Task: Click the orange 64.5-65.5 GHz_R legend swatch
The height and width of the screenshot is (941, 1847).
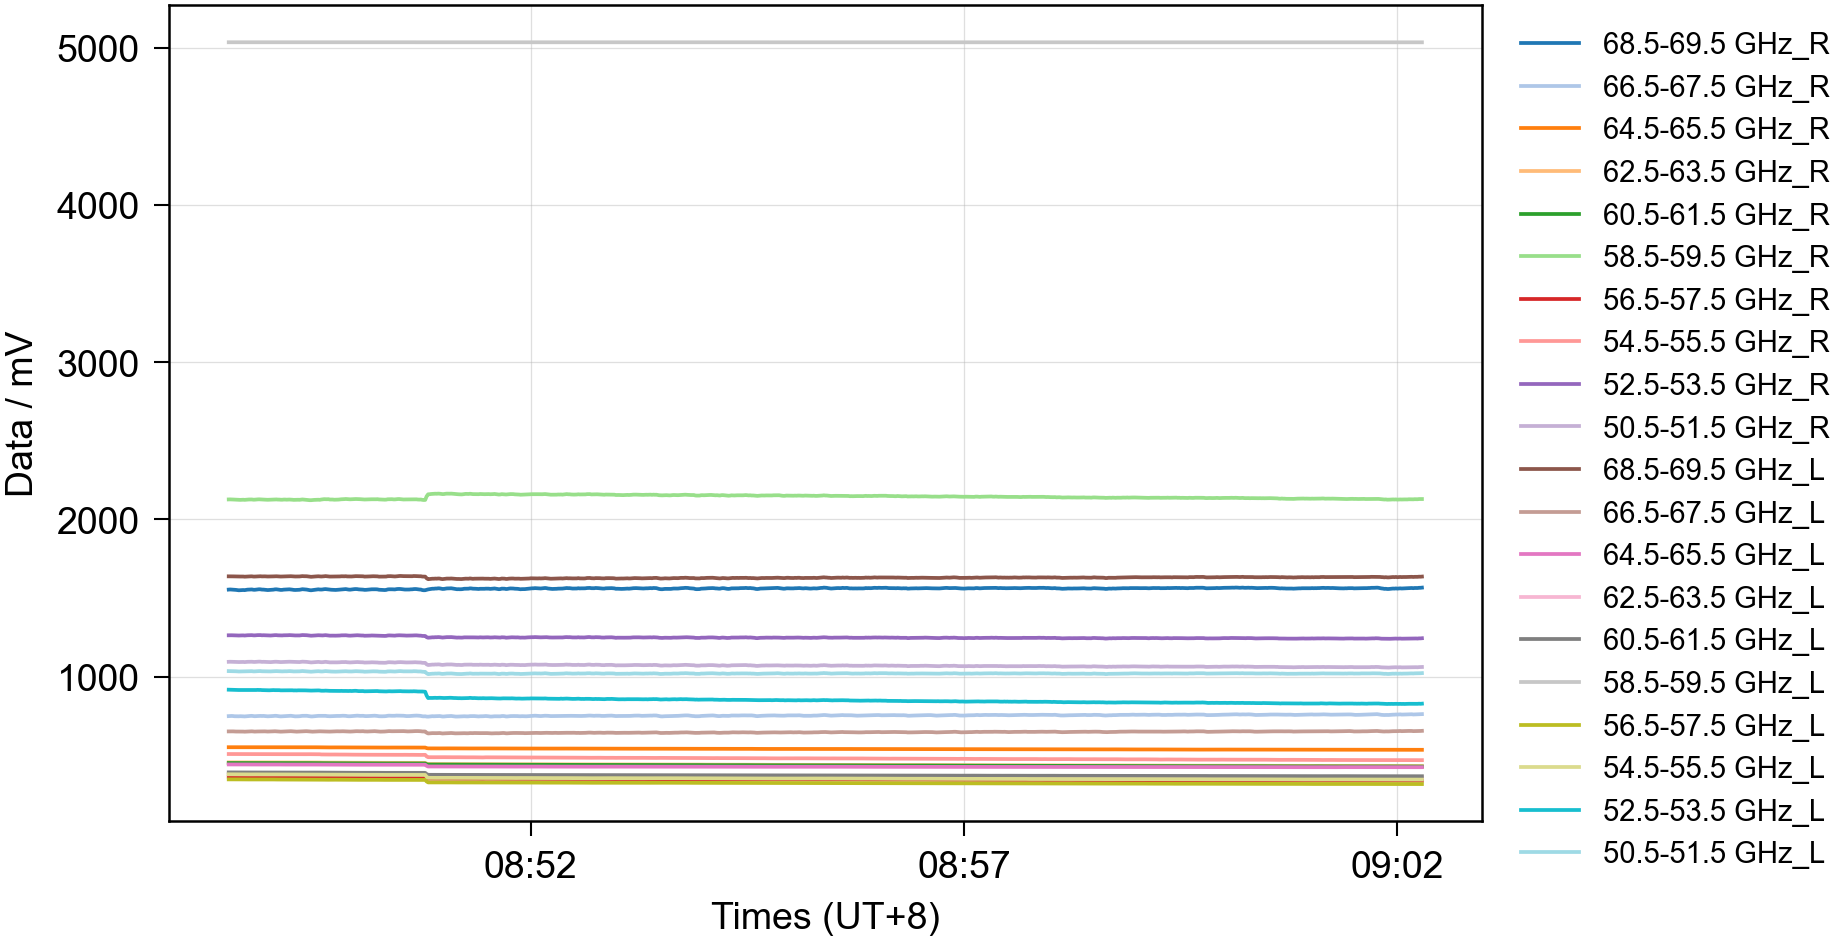Action: (x=1549, y=129)
